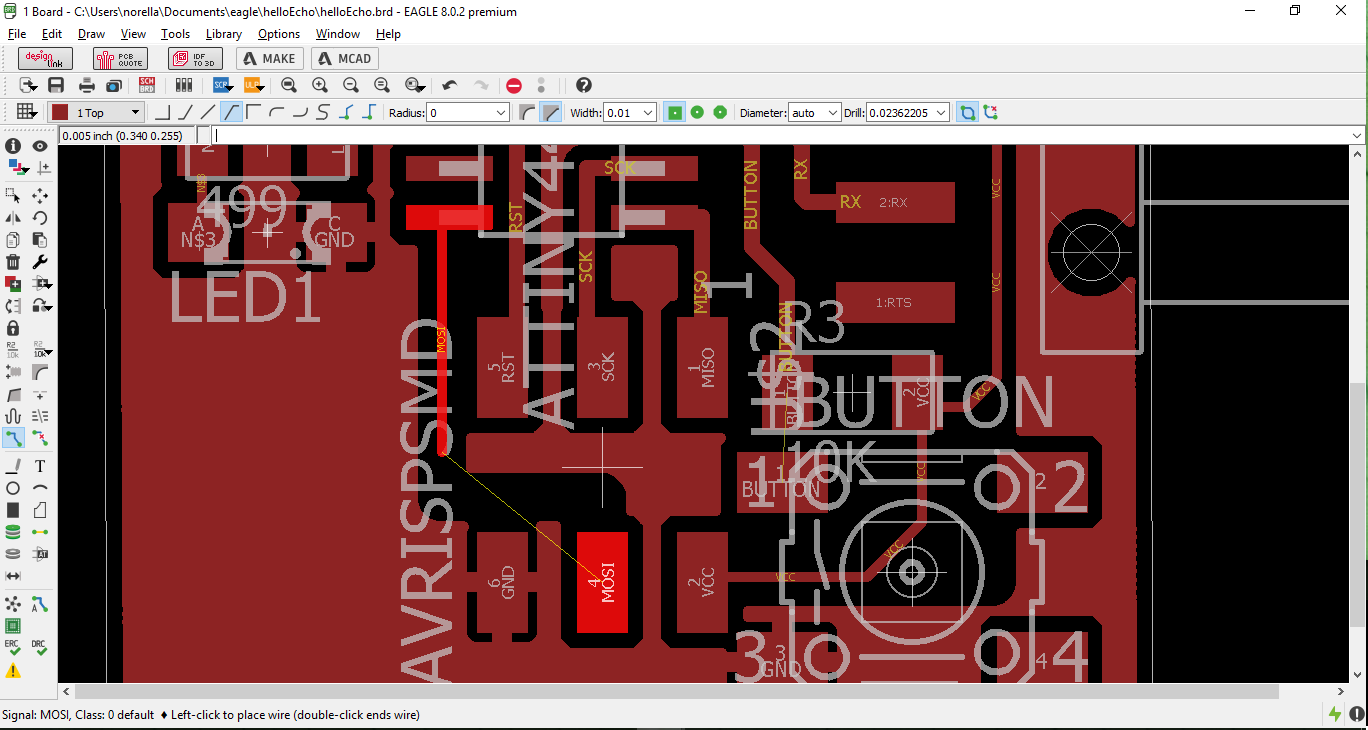Viewport: 1368px width, 730px height.
Task: Open the Library menu
Action: click(x=224, y=34)
